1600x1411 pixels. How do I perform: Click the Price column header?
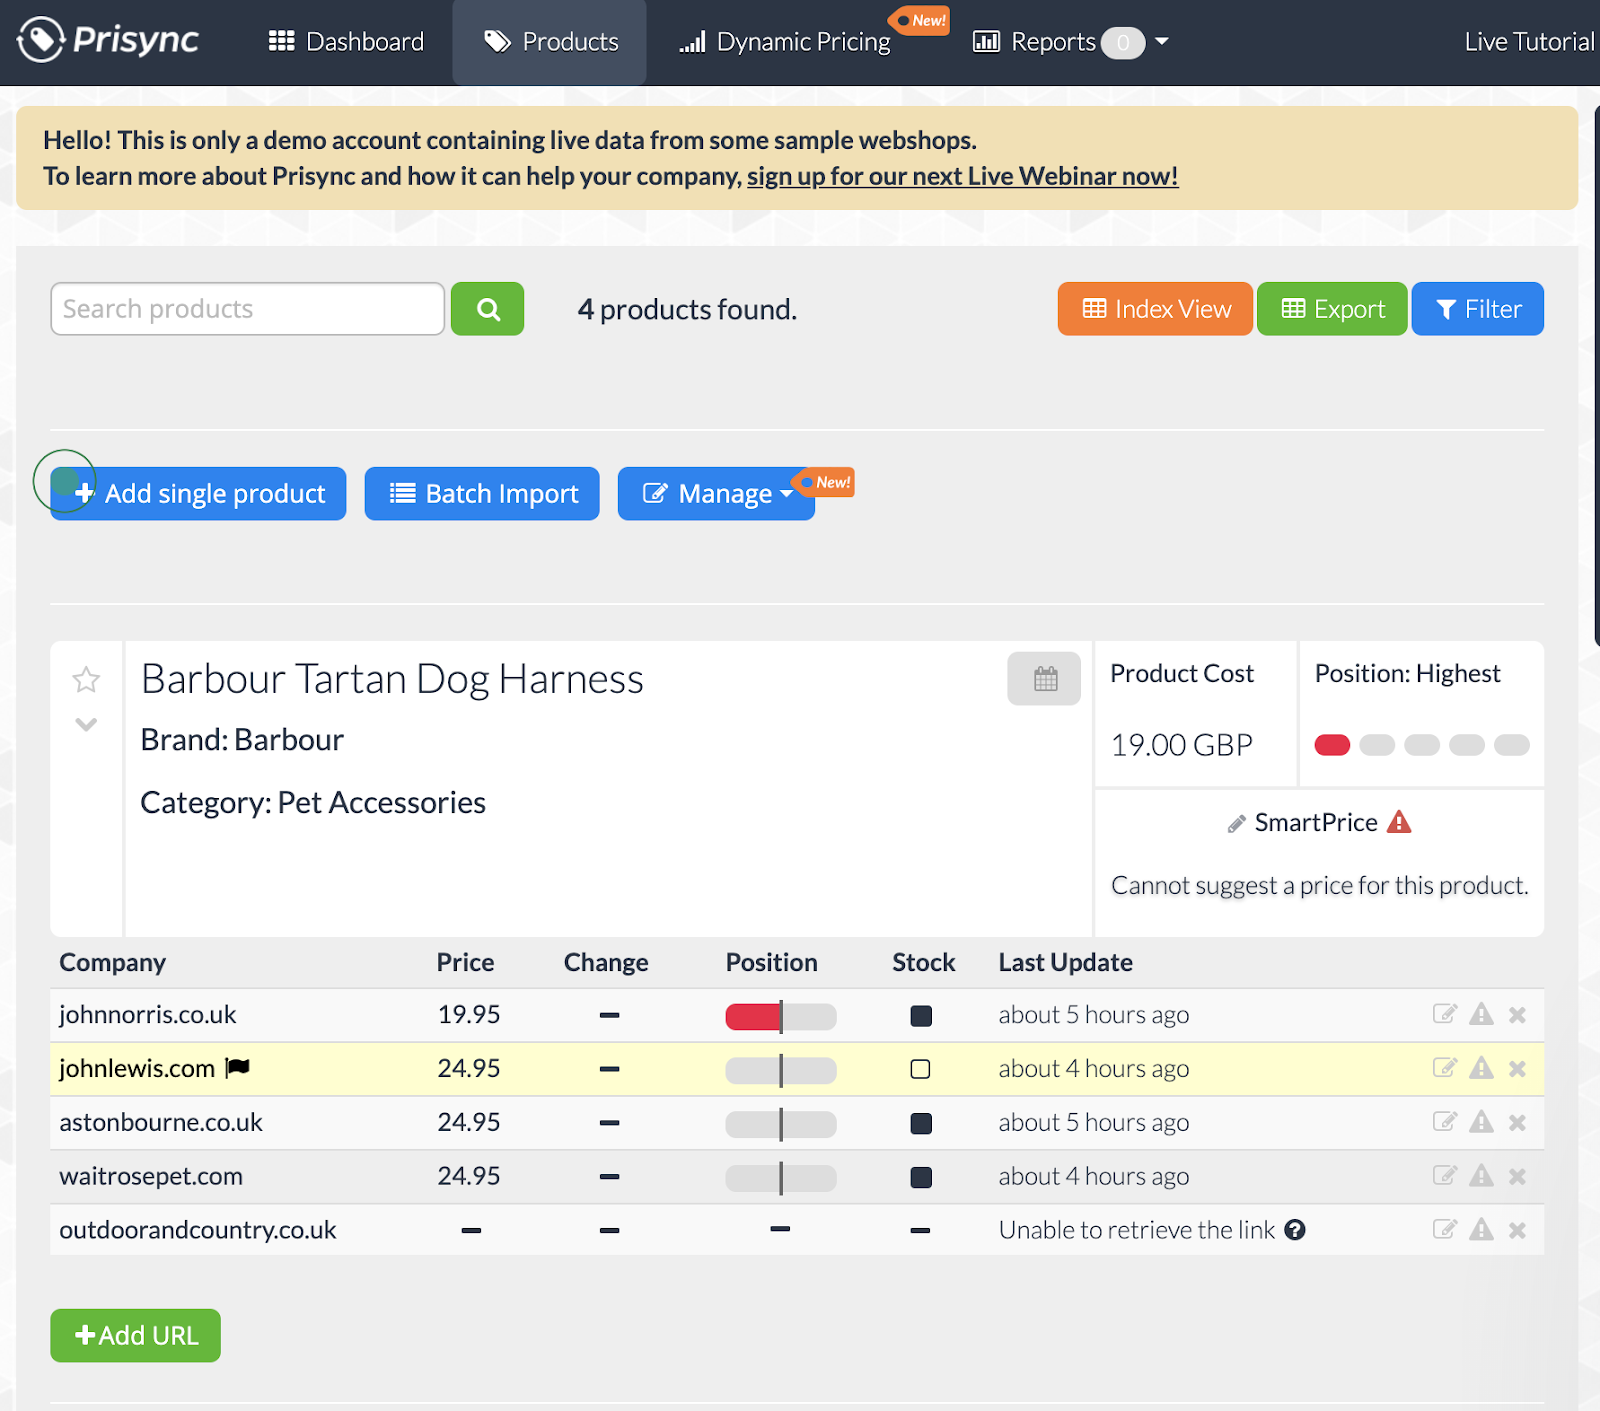click(465, 963)
